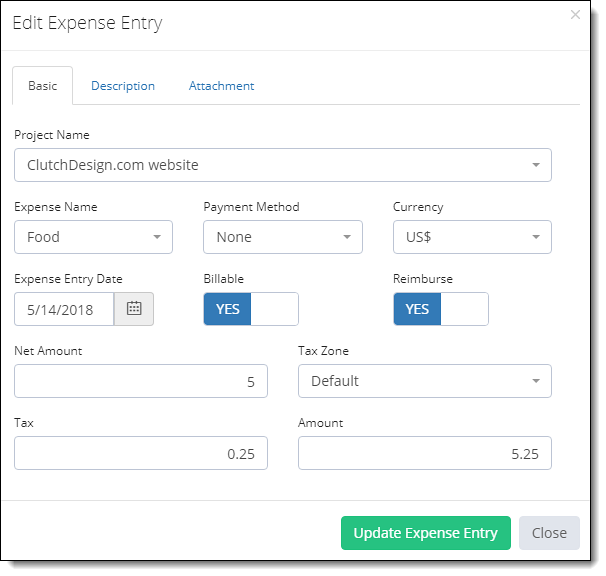The width and height of the screenshot is (606, 576).
Task: Switch to the Attachment tab
Action: [x=221, y=85]
